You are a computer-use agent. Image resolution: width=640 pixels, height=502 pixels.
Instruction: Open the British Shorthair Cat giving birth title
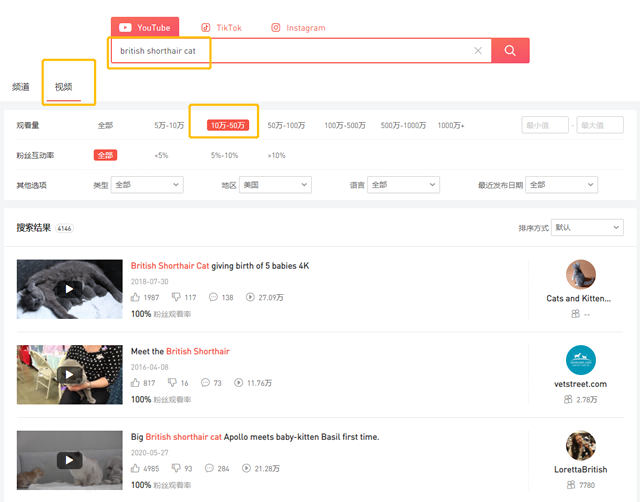pos(220,266)
